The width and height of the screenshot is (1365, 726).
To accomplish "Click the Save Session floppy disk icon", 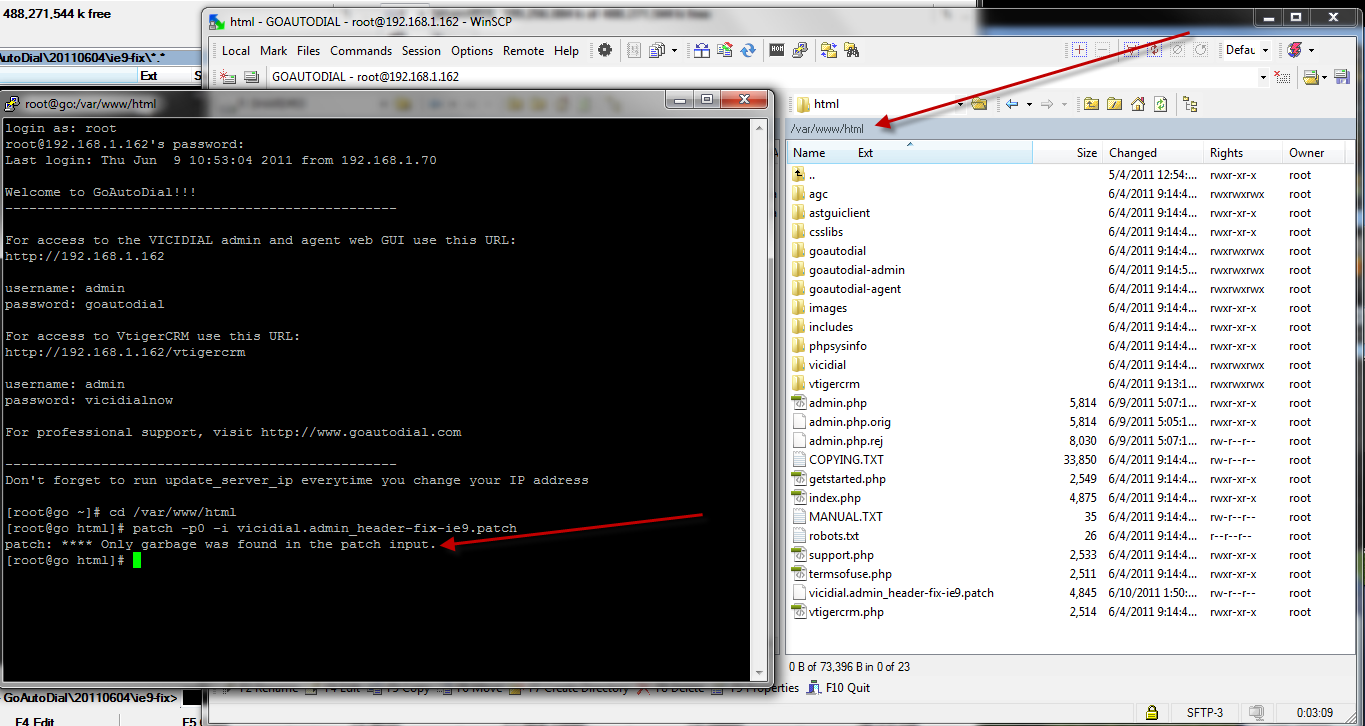I will click(1342, 77).
